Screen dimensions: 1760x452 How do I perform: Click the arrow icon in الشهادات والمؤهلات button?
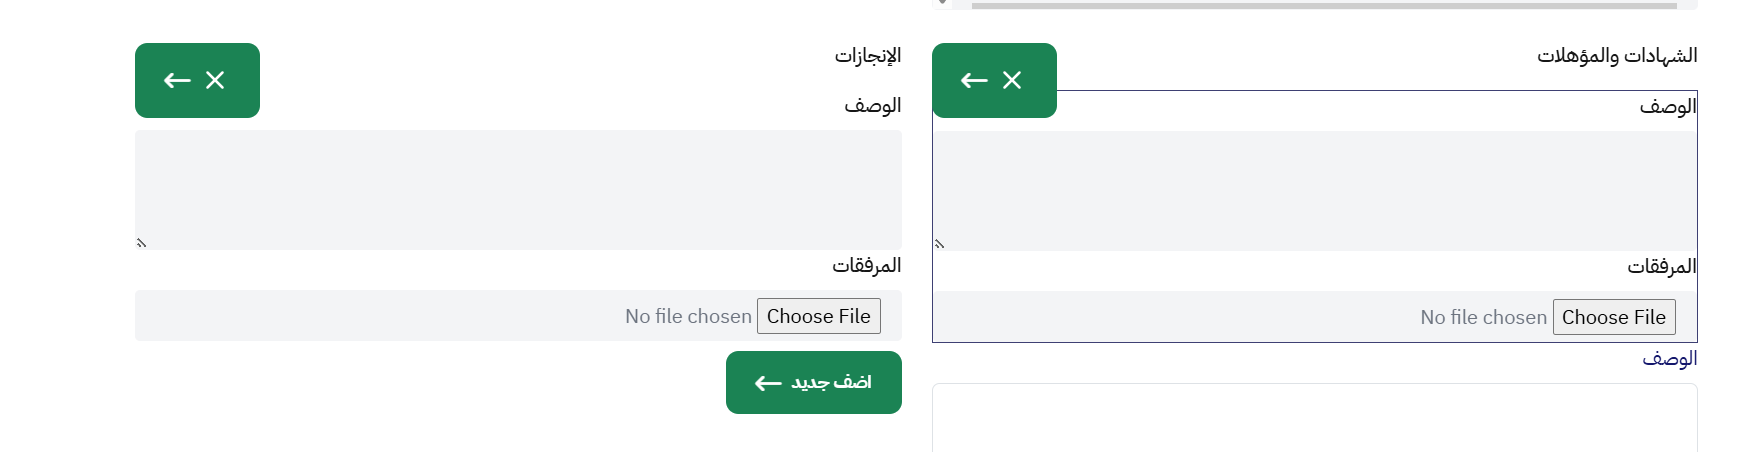point(974,80)
